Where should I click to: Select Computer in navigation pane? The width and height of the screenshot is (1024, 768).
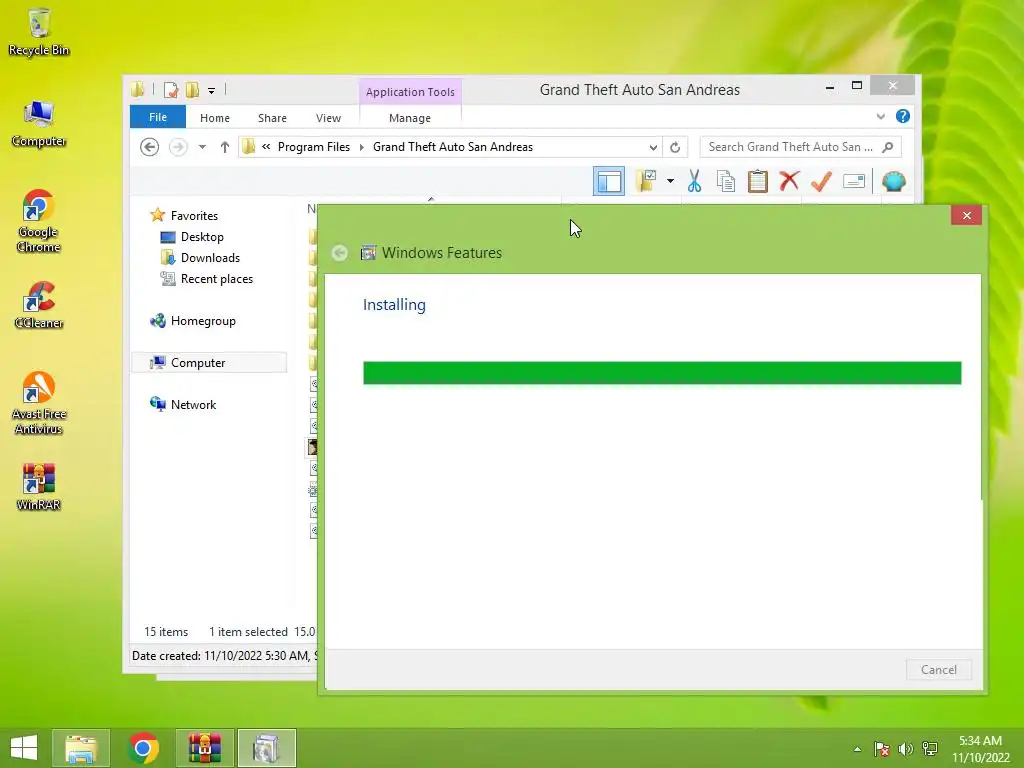pyautogui.click(x=209, y=362)
